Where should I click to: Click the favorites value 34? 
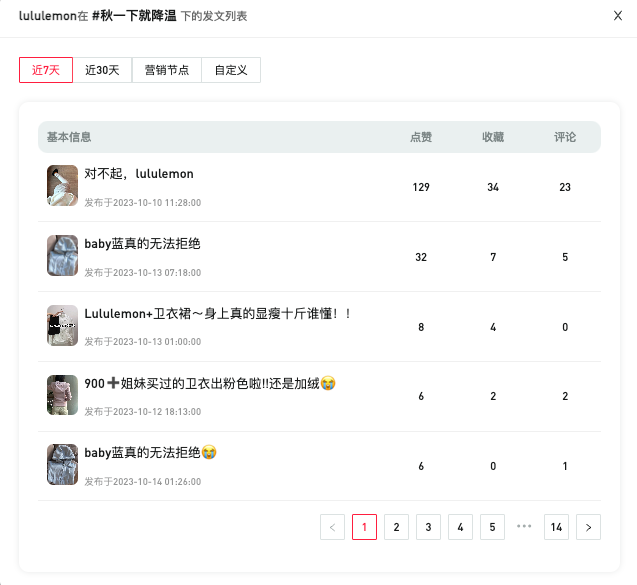(493, 187)
